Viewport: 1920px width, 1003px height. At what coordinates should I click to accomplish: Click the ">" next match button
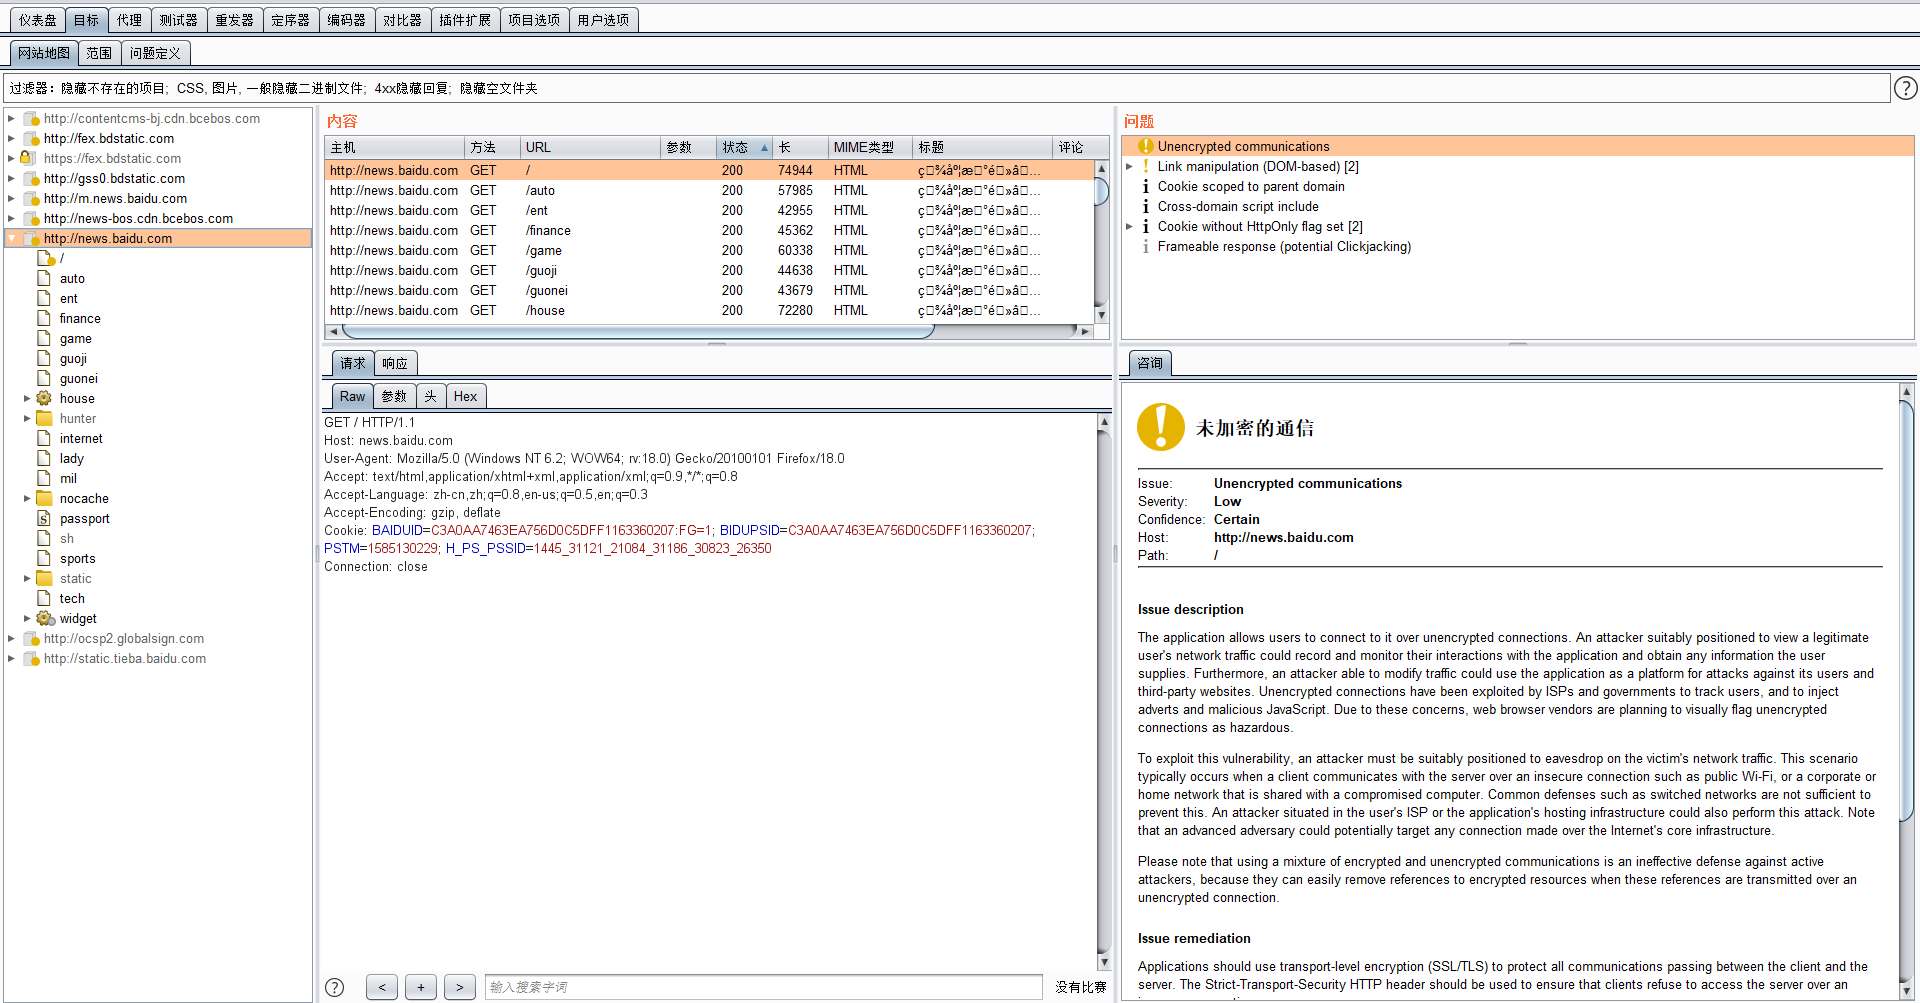pos(460,987)
